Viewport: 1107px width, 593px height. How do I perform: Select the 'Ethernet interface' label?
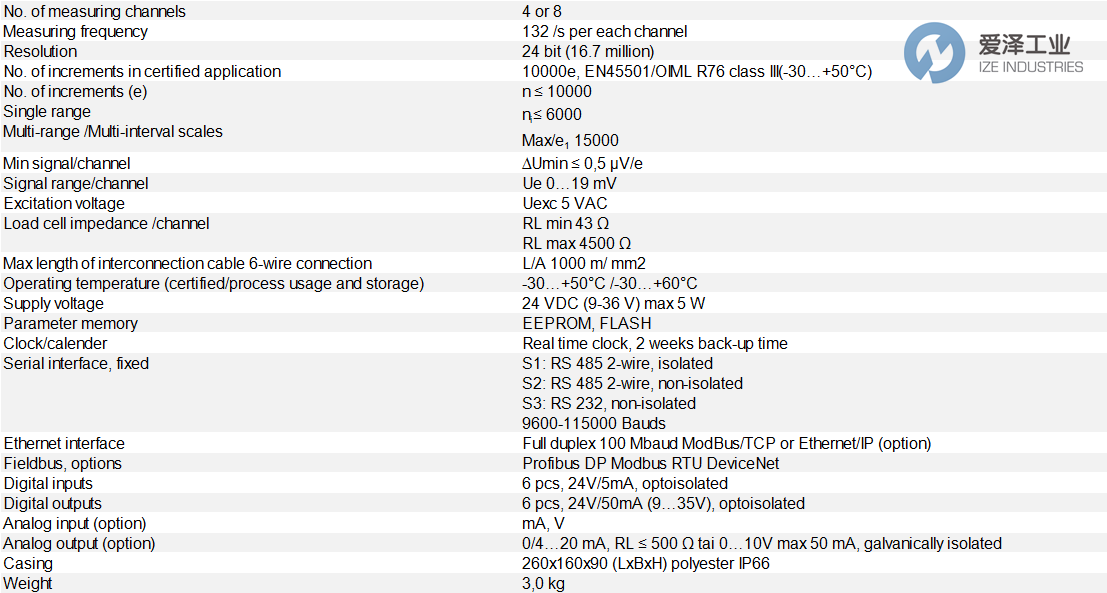[x=64, y=443]
